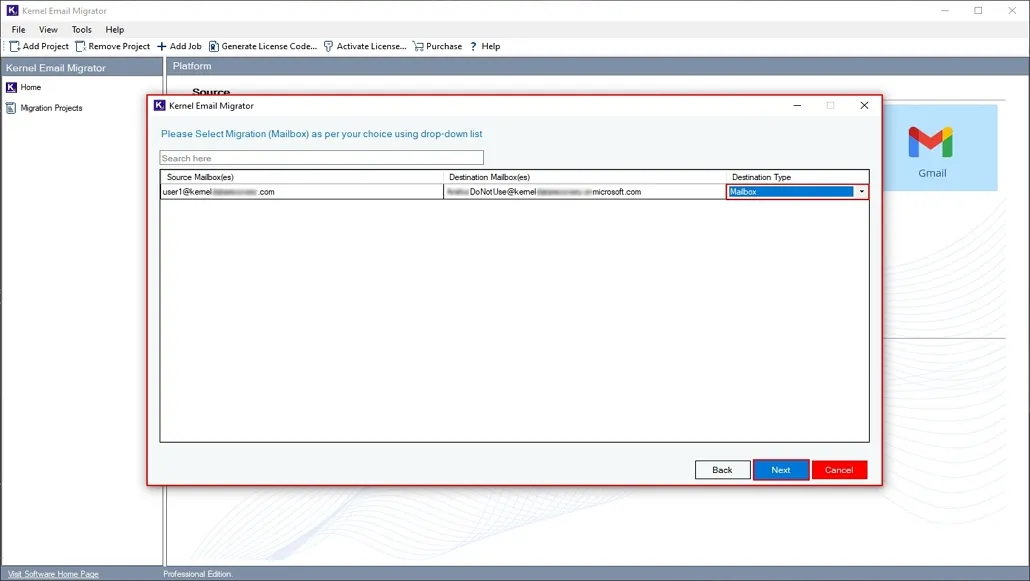Open the Destination Type Mailbox dropdown

coord(861,192)
